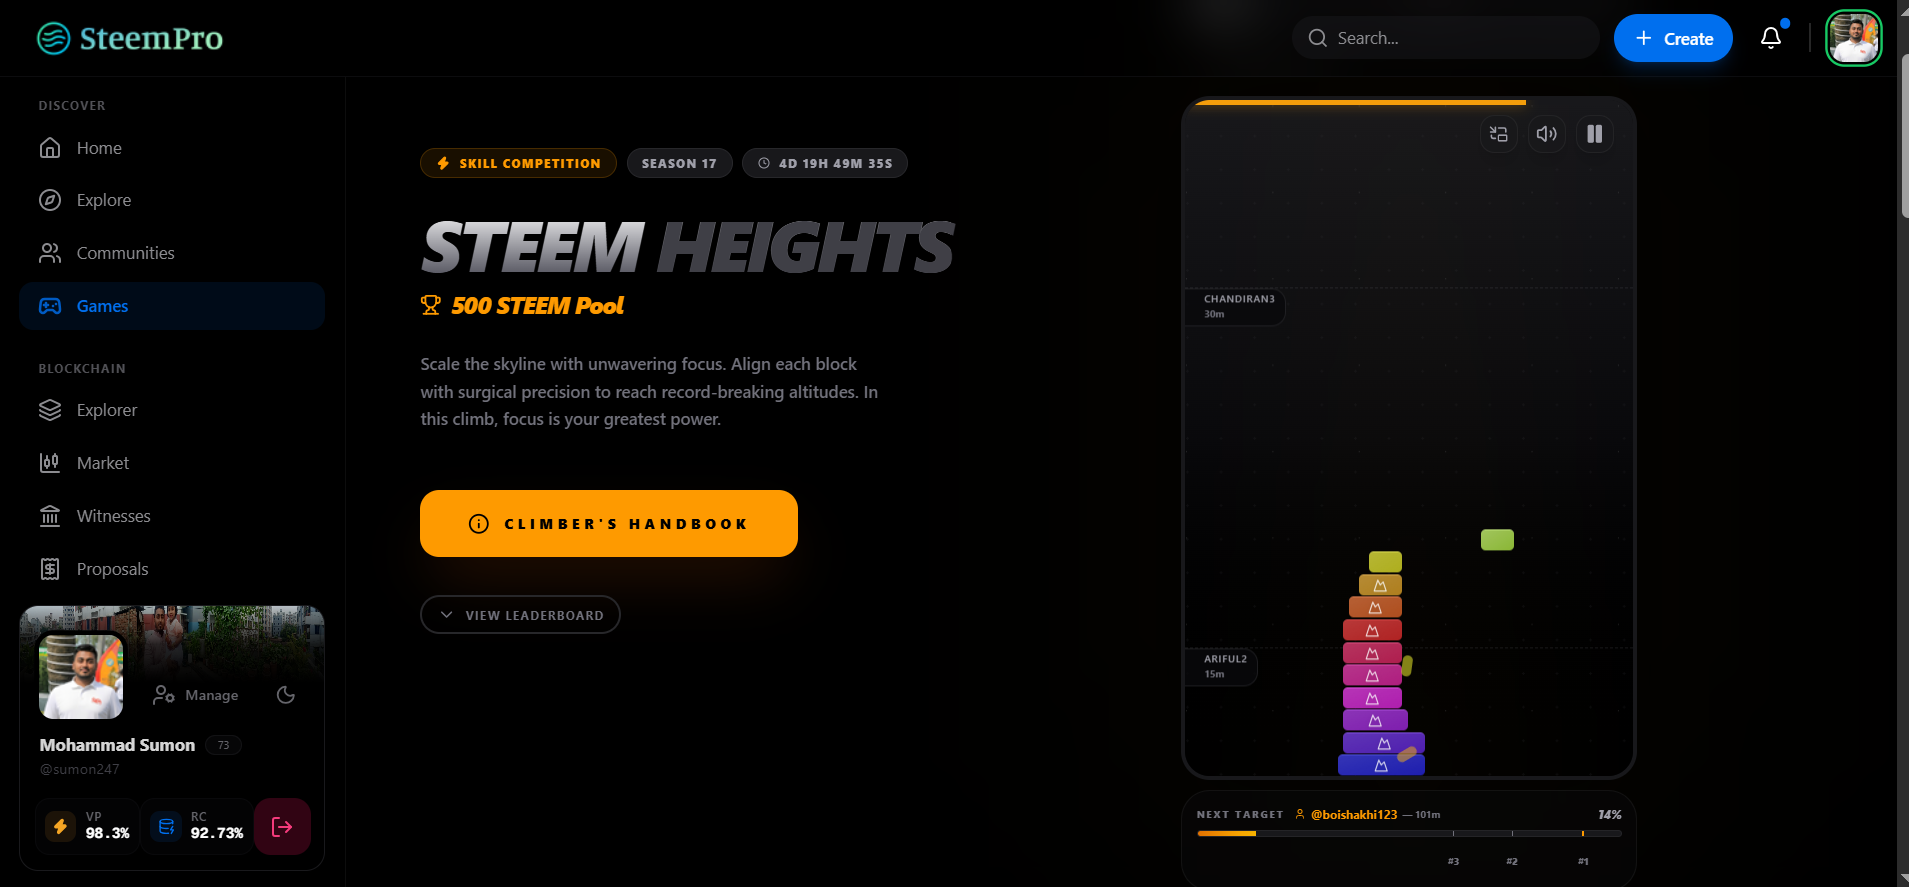Screen dimensions: 1909x887
Task: Select Games in the sidebar
Action: pyautogui.click(x=172, y=306)
